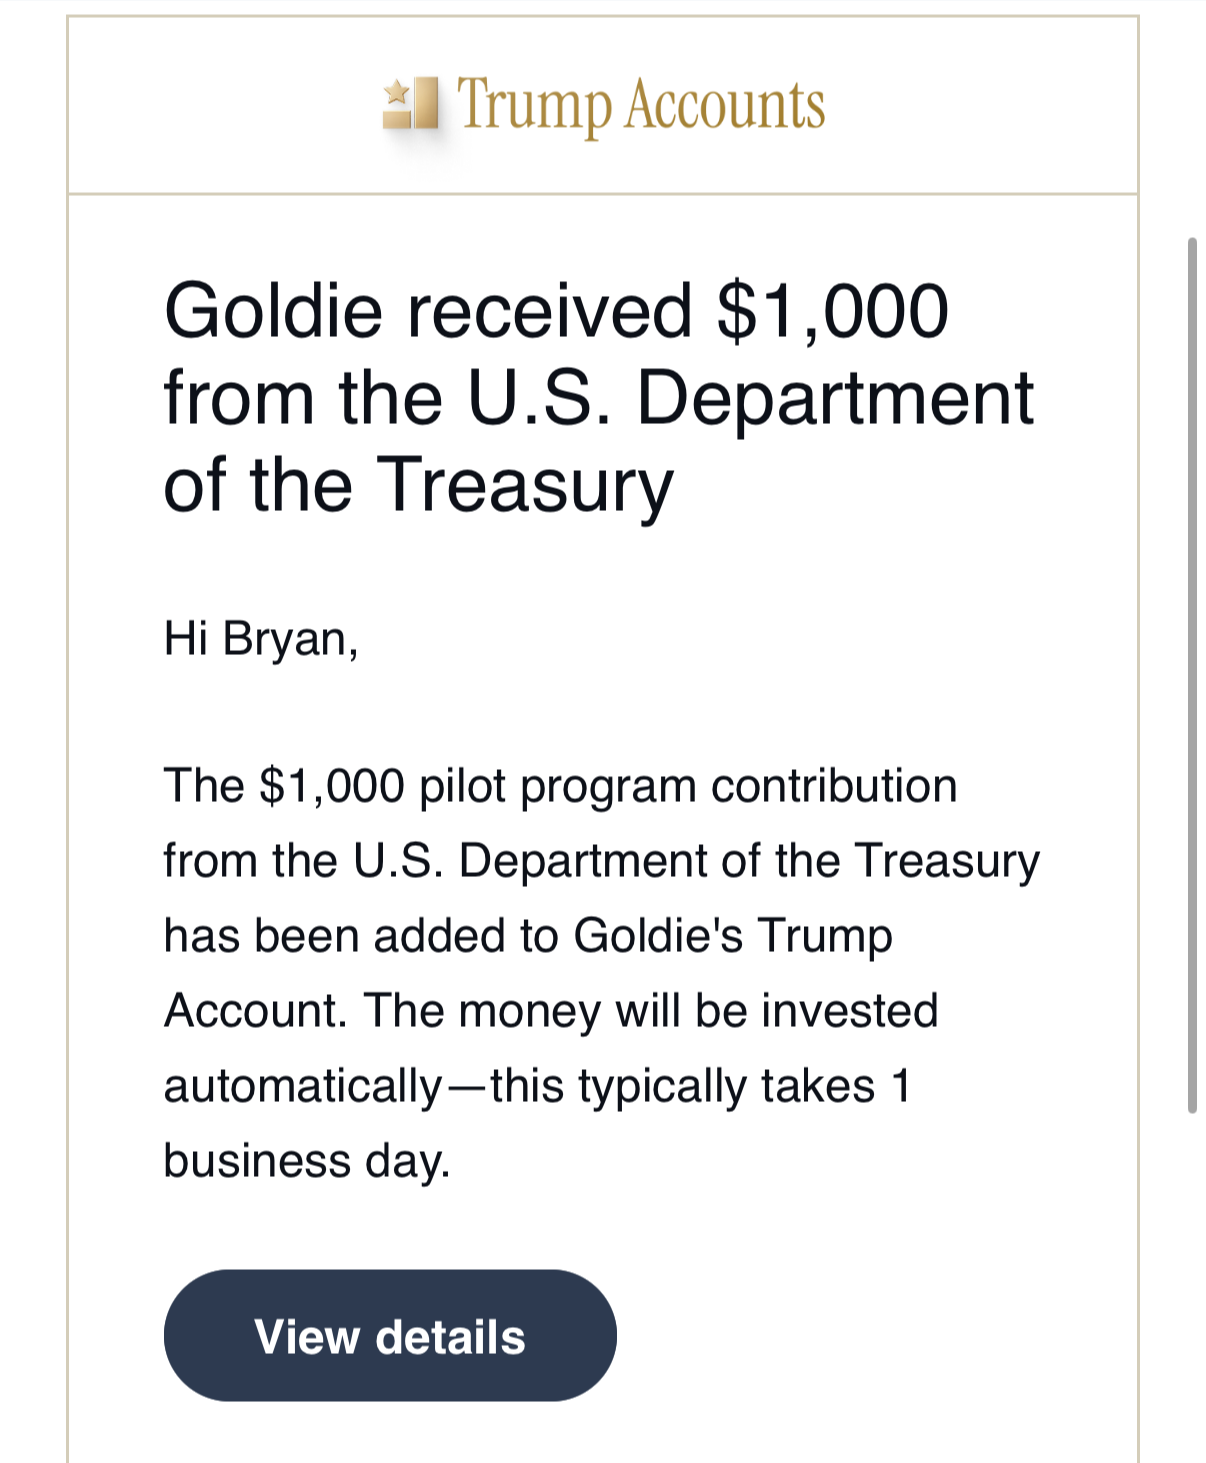Click the this typically takes 1 phrase
Image resolution: width=1206 pixels, height=1463 pixels.
point(701,1087)
